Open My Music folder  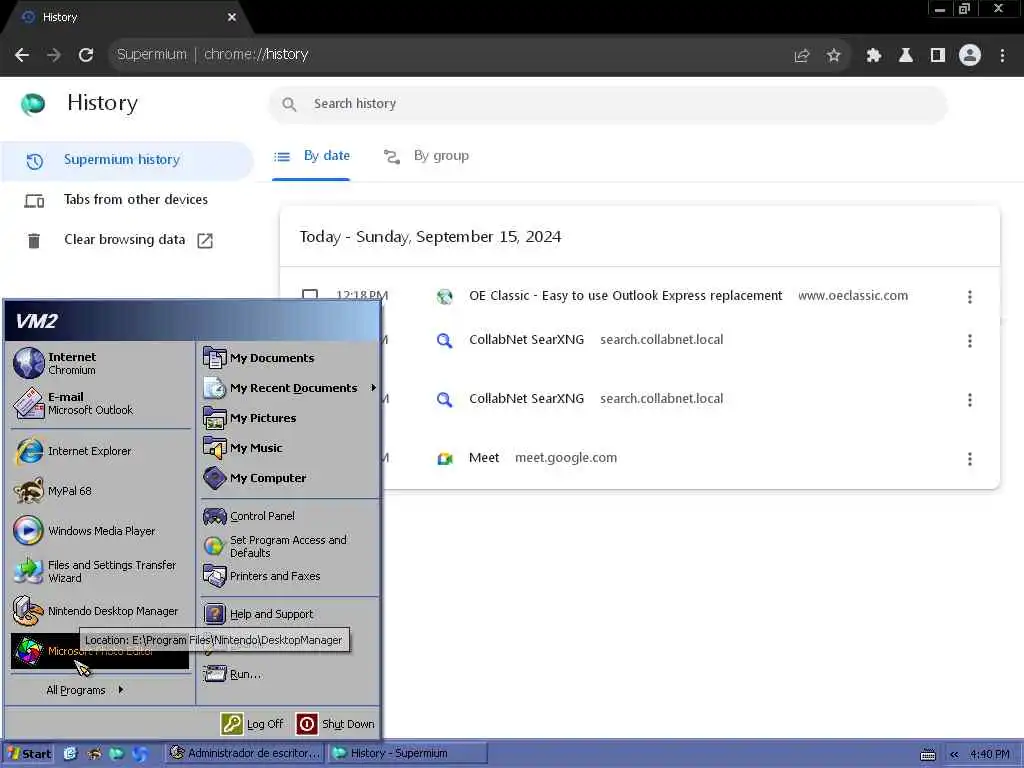pos(289,448)
